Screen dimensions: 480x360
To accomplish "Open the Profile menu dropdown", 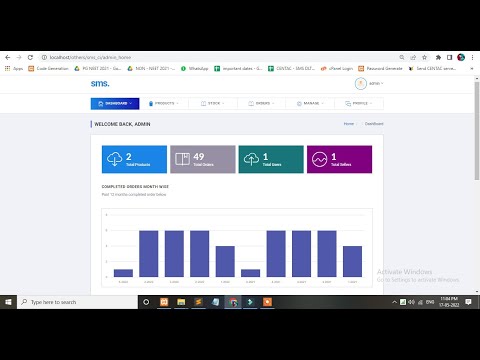I will [x=359, y=103].
